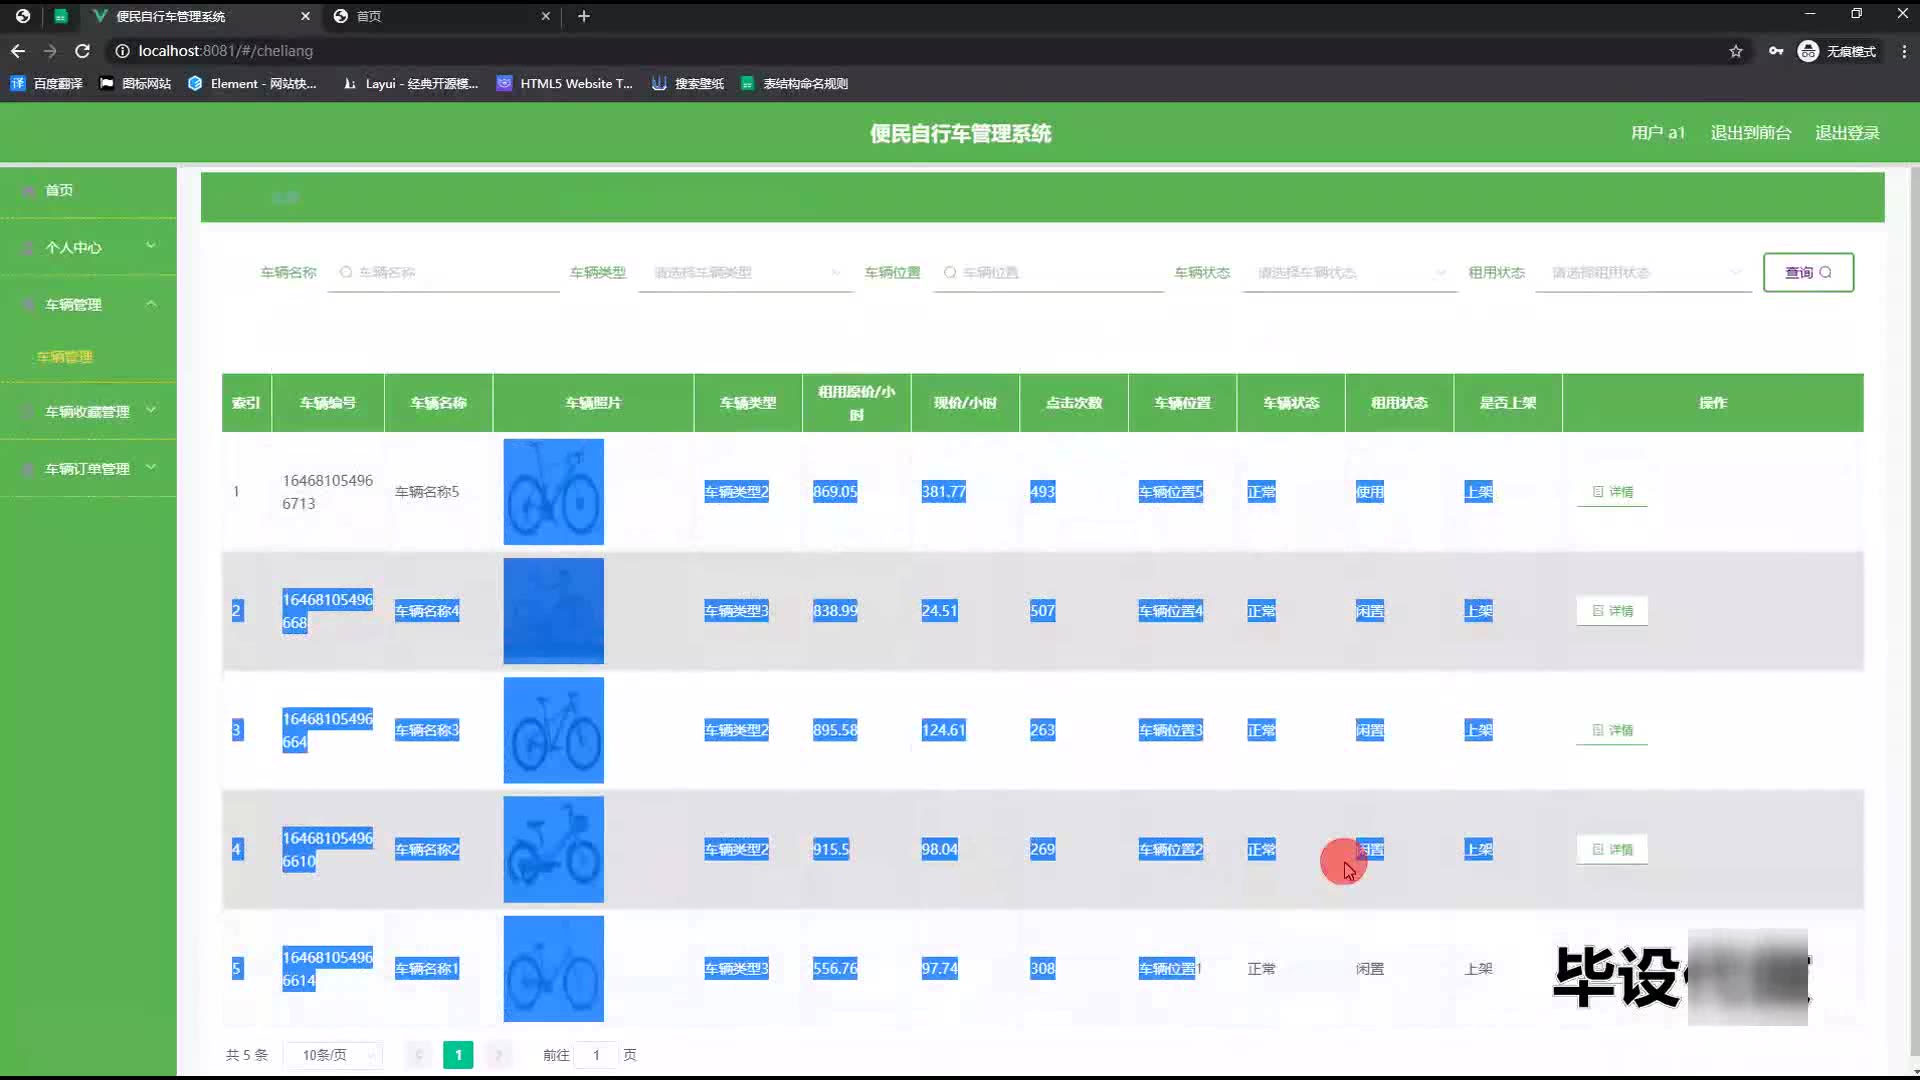Open the 车辆类型 dropdown
This screenshot has height=1080, width=1920.
coord(745,272)
